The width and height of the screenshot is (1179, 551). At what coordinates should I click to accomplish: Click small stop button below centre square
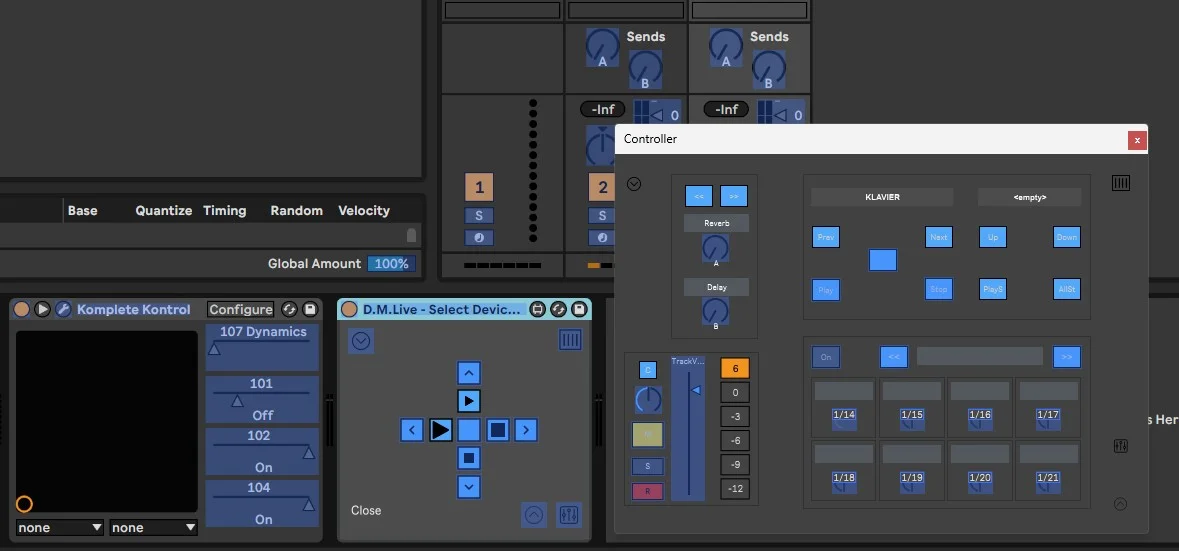(468, 458)
